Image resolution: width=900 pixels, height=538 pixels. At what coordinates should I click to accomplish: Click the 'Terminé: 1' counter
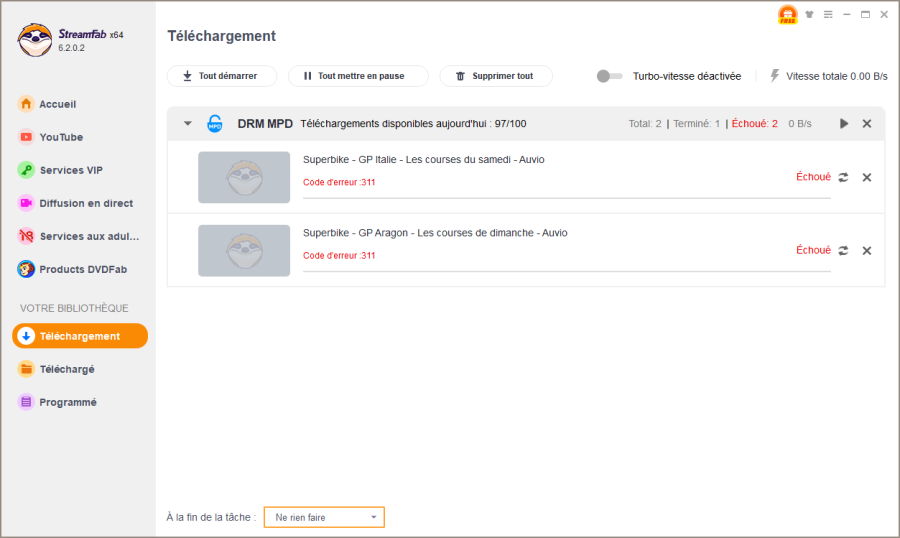pyautogui.click(x=696, y=123)
